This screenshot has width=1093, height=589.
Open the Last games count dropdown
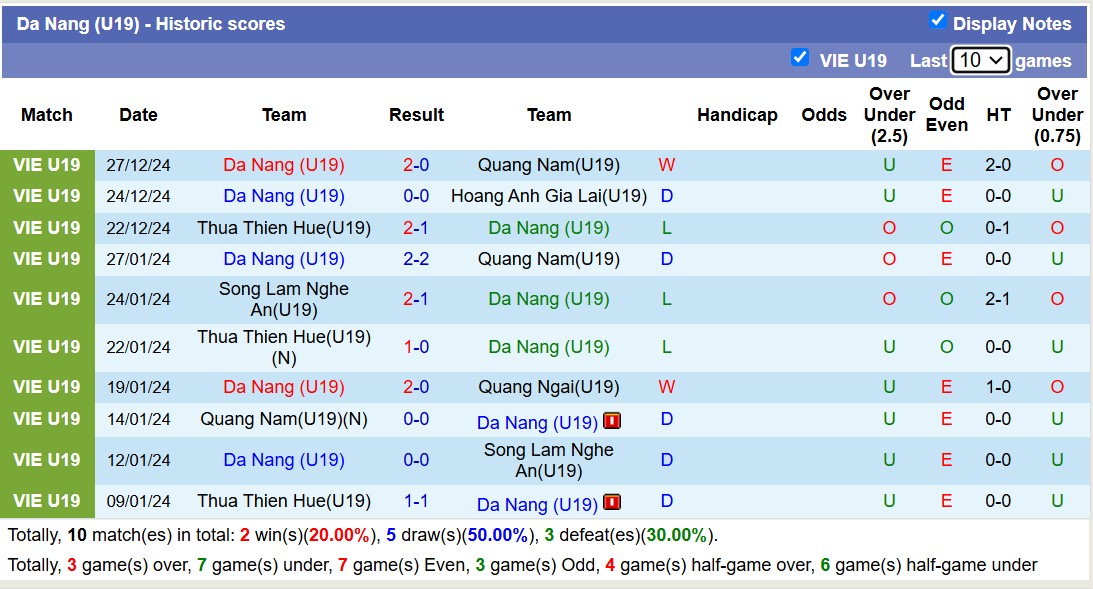click(979, 59)
